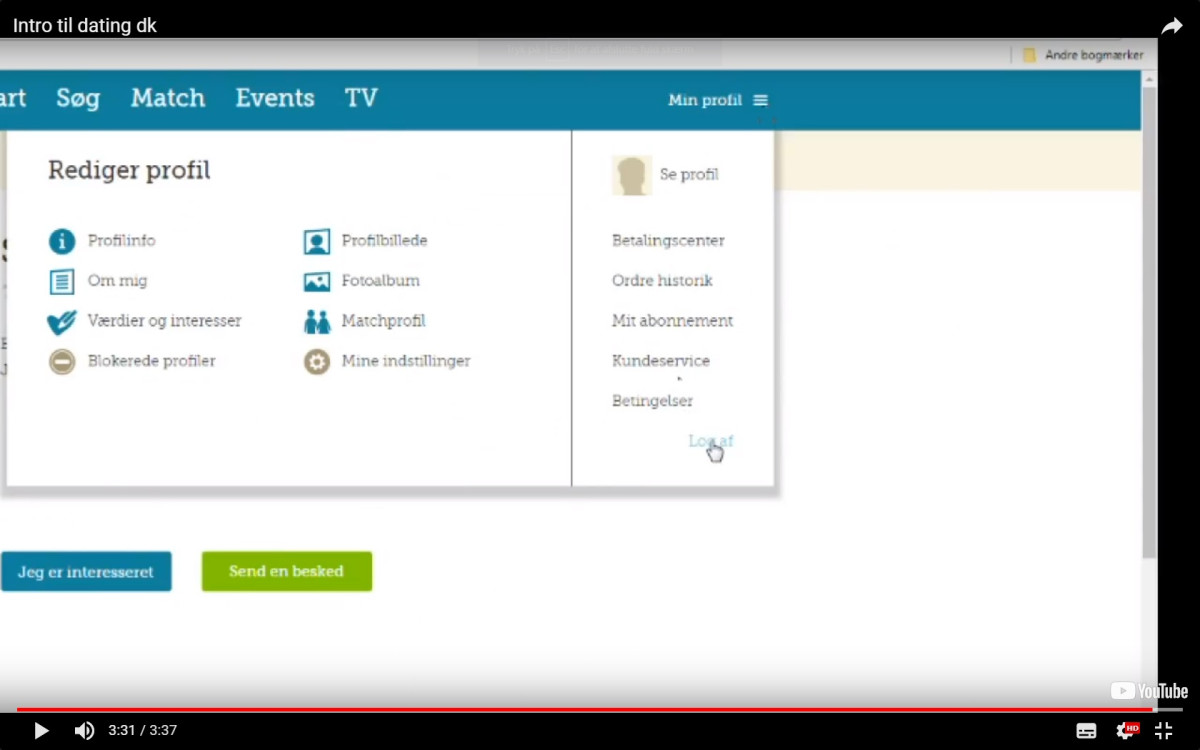
Task: Open the Match menu
Action: coord(168,98)
